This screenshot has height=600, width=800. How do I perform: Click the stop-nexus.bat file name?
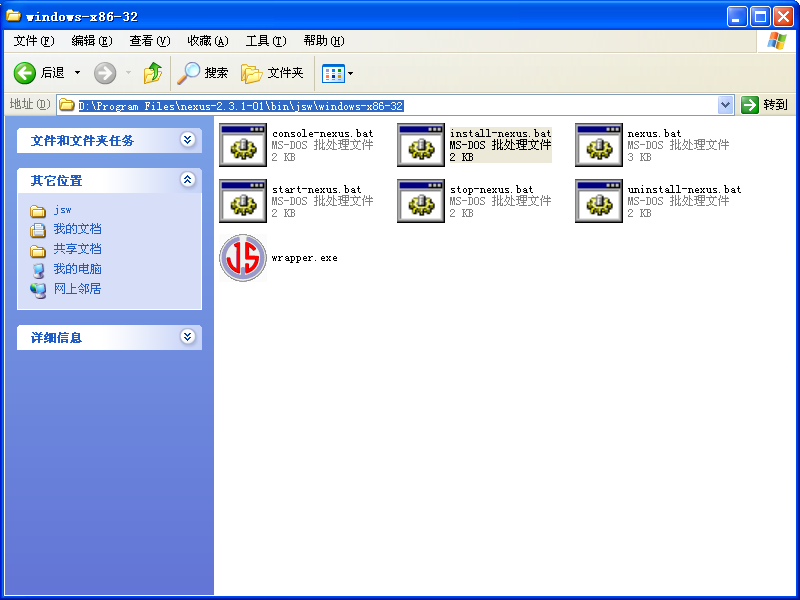pyautogui.click(x=491, y=190)
